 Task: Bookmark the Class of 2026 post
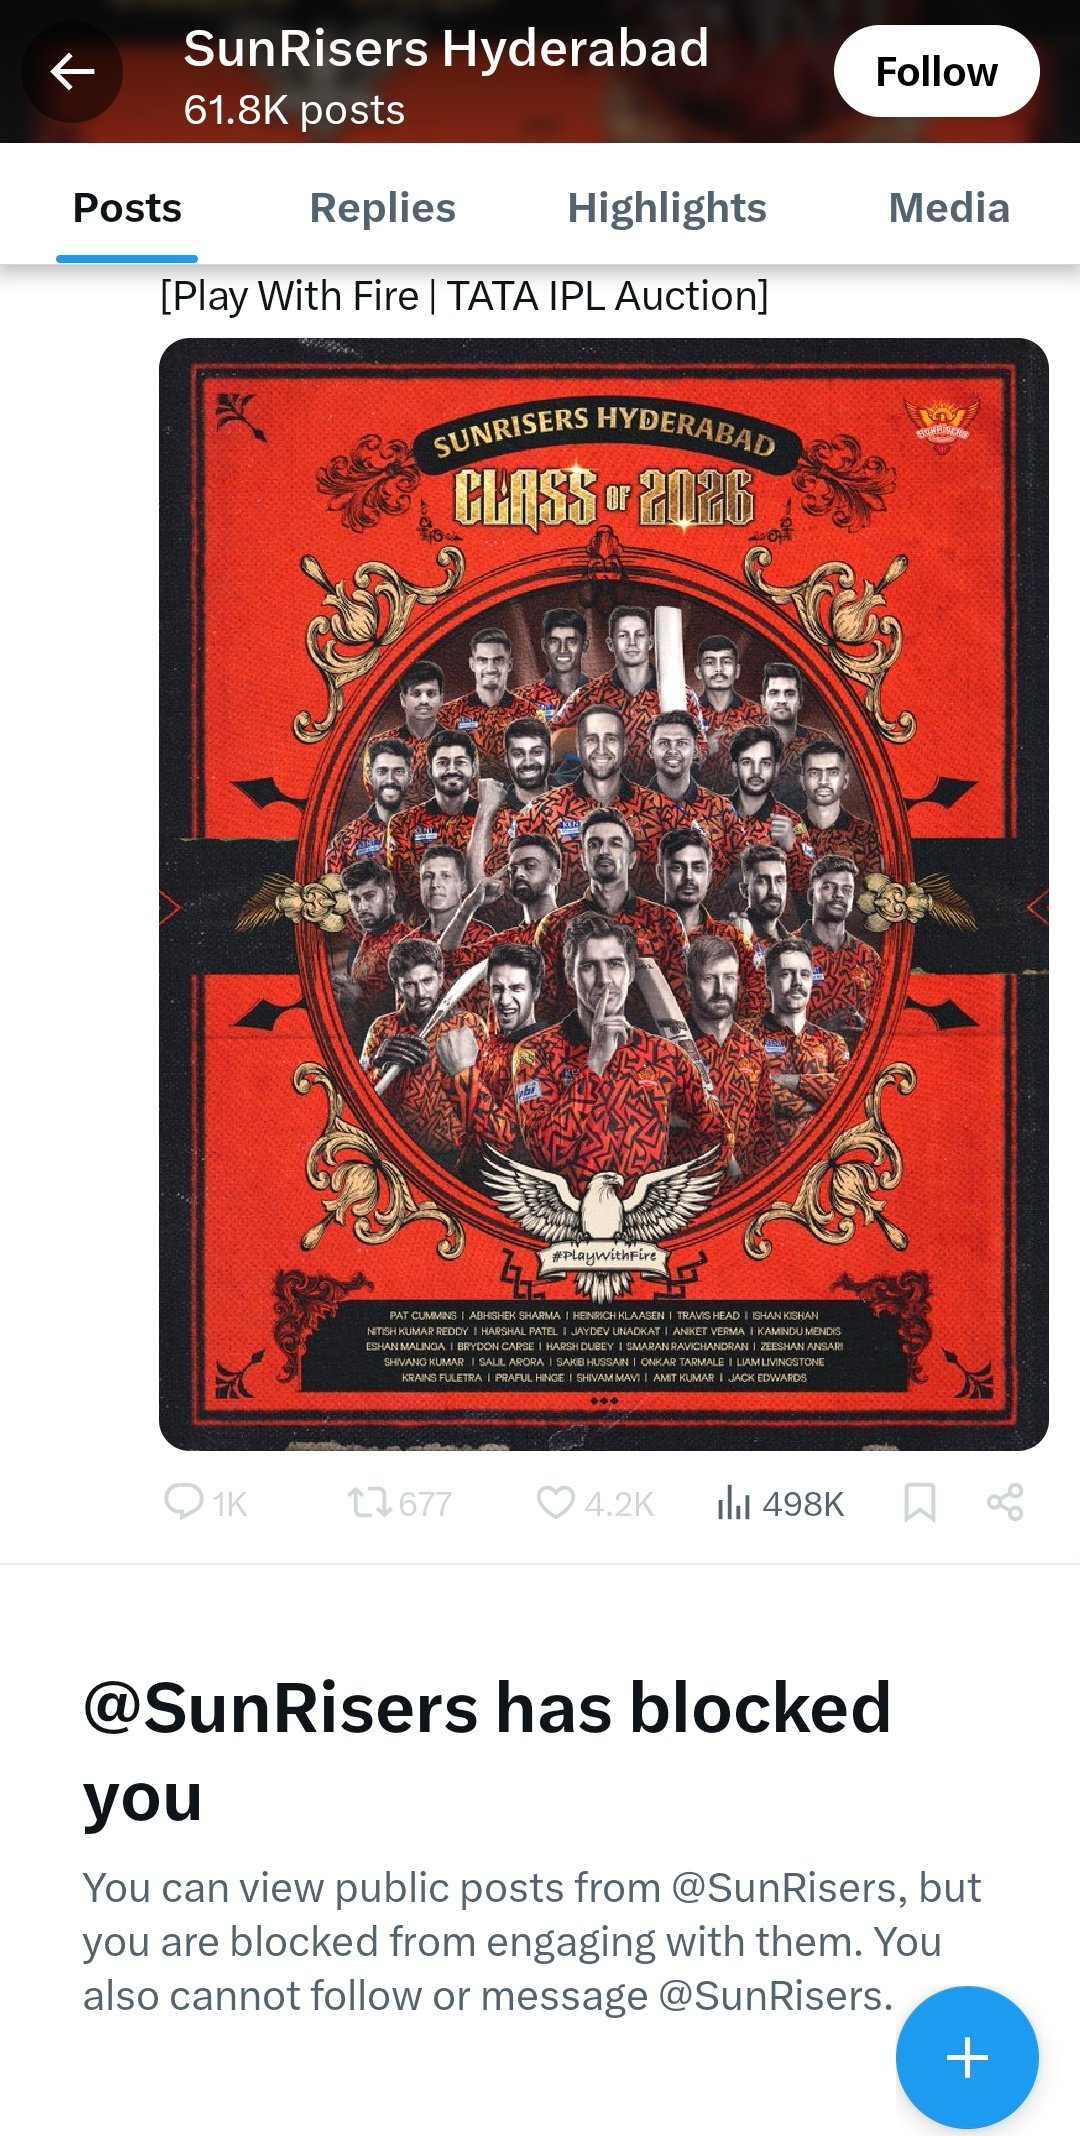tap(919, 1502)
